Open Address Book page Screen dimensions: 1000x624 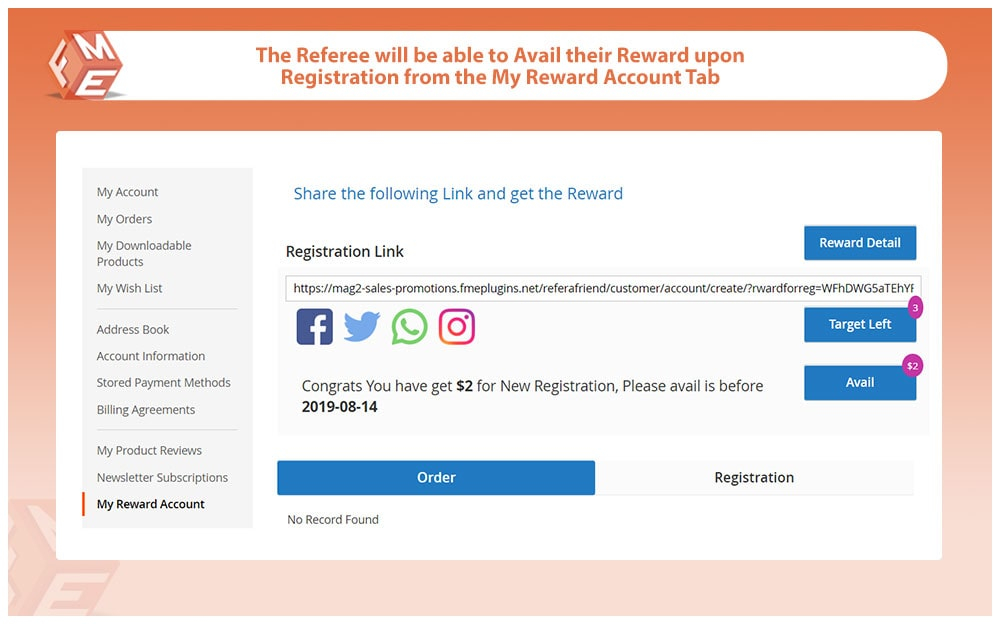(x=133, y=330)
